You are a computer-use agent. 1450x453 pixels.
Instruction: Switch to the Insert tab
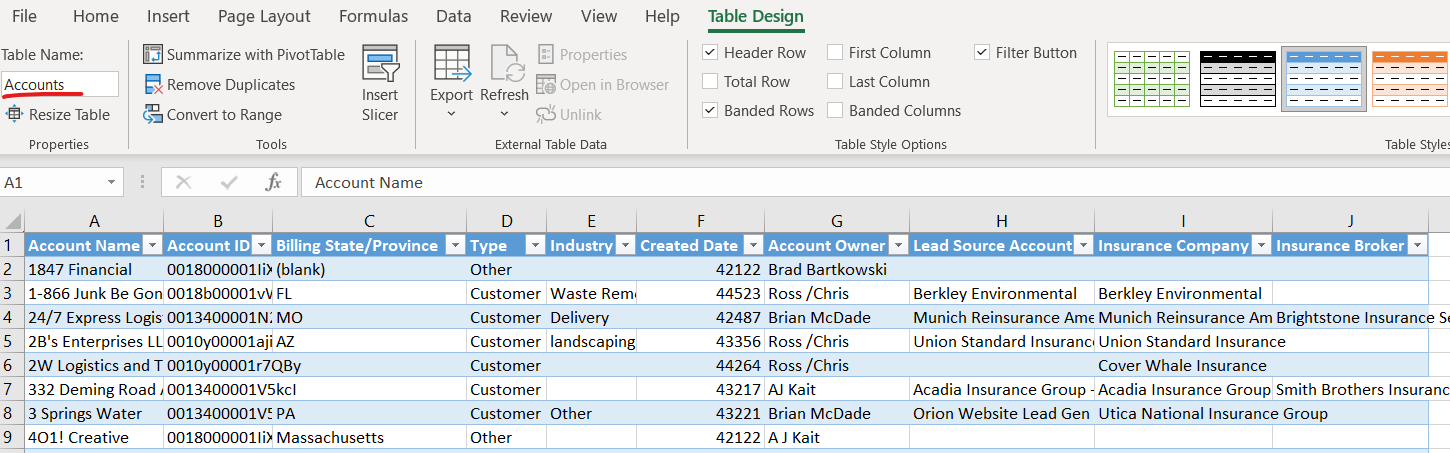click(168, 16)
